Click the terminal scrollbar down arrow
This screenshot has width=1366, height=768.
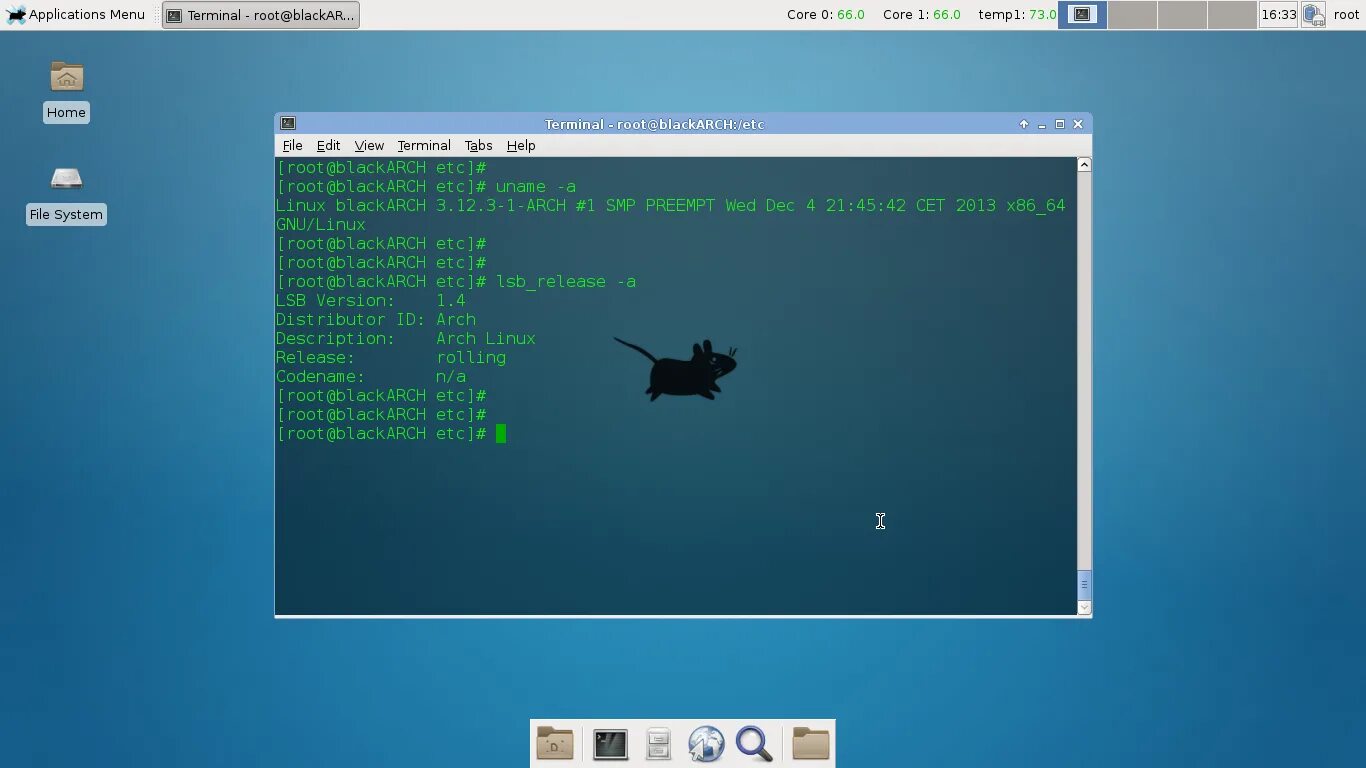[x=1084, y=607]
